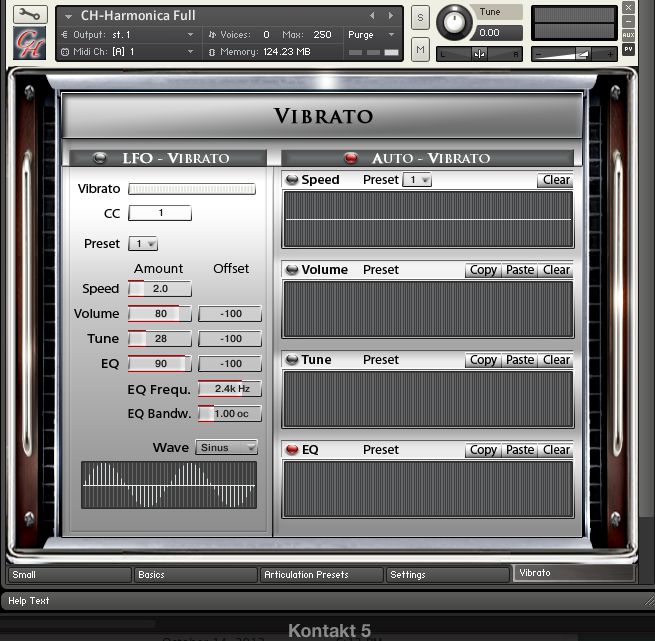The width and height of the screenshot is (655, 641).
Task: Solo the instrument with S button
Action: click(420, 18)
